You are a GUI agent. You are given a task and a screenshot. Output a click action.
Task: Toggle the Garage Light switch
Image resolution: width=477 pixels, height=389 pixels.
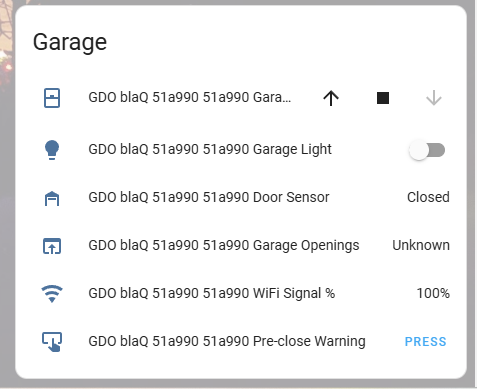point(427,150)
